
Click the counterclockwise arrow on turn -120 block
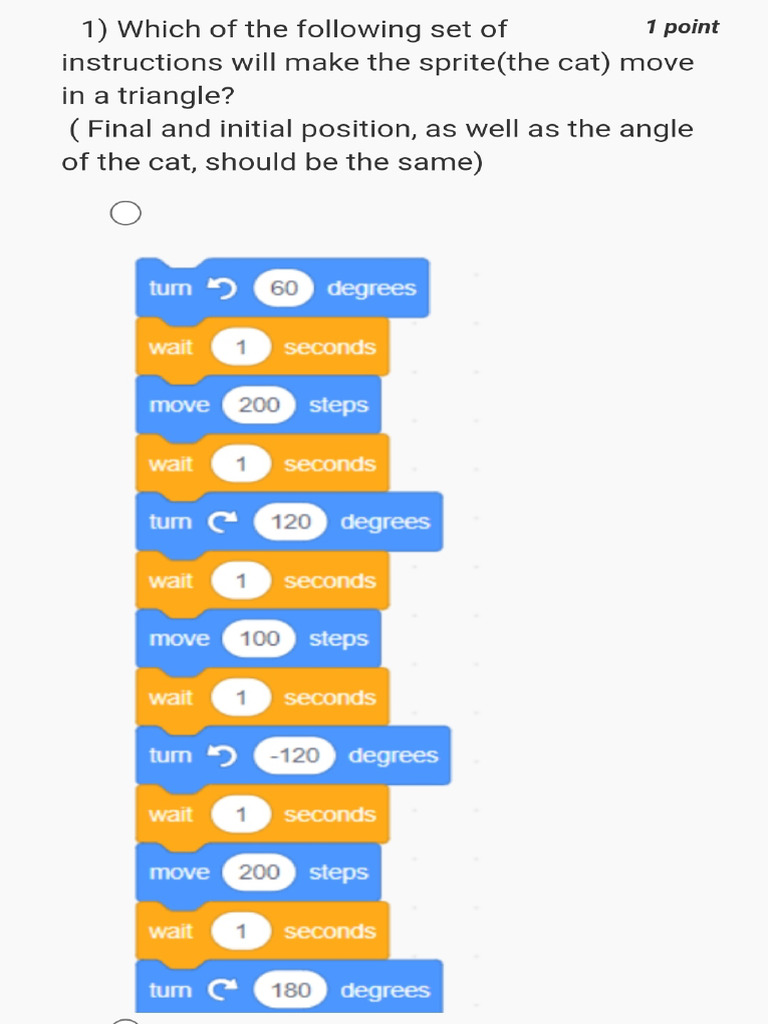pos(220,756)
